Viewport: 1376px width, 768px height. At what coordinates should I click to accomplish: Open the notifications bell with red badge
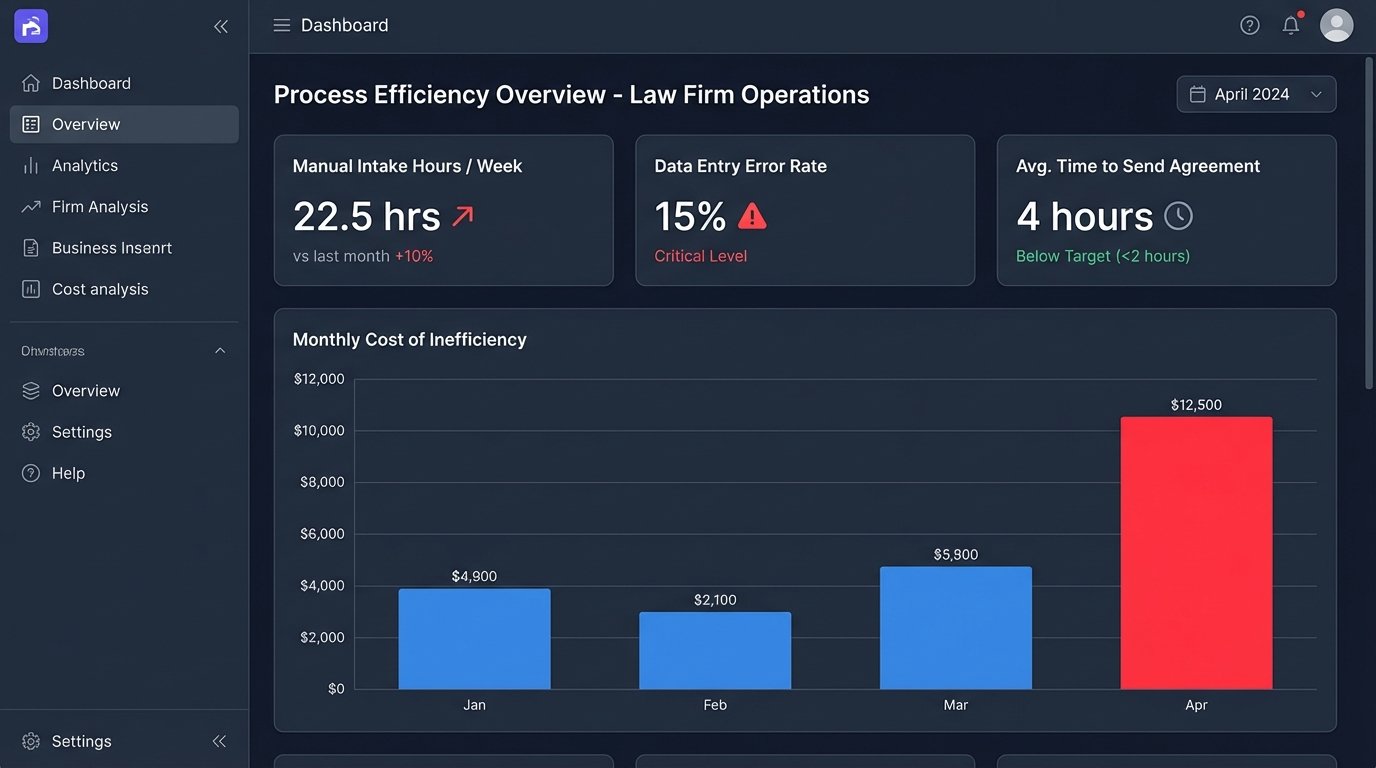(x=1291, y=24)
